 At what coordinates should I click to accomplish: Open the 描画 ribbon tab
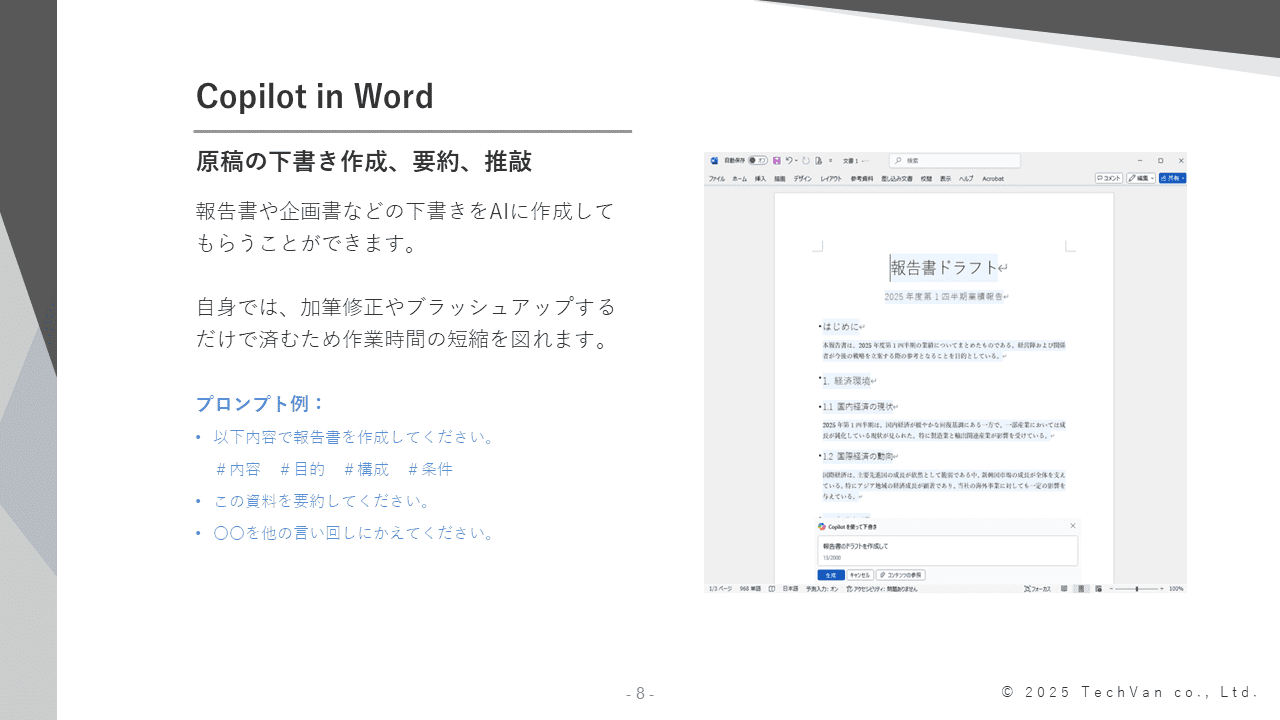780,179
